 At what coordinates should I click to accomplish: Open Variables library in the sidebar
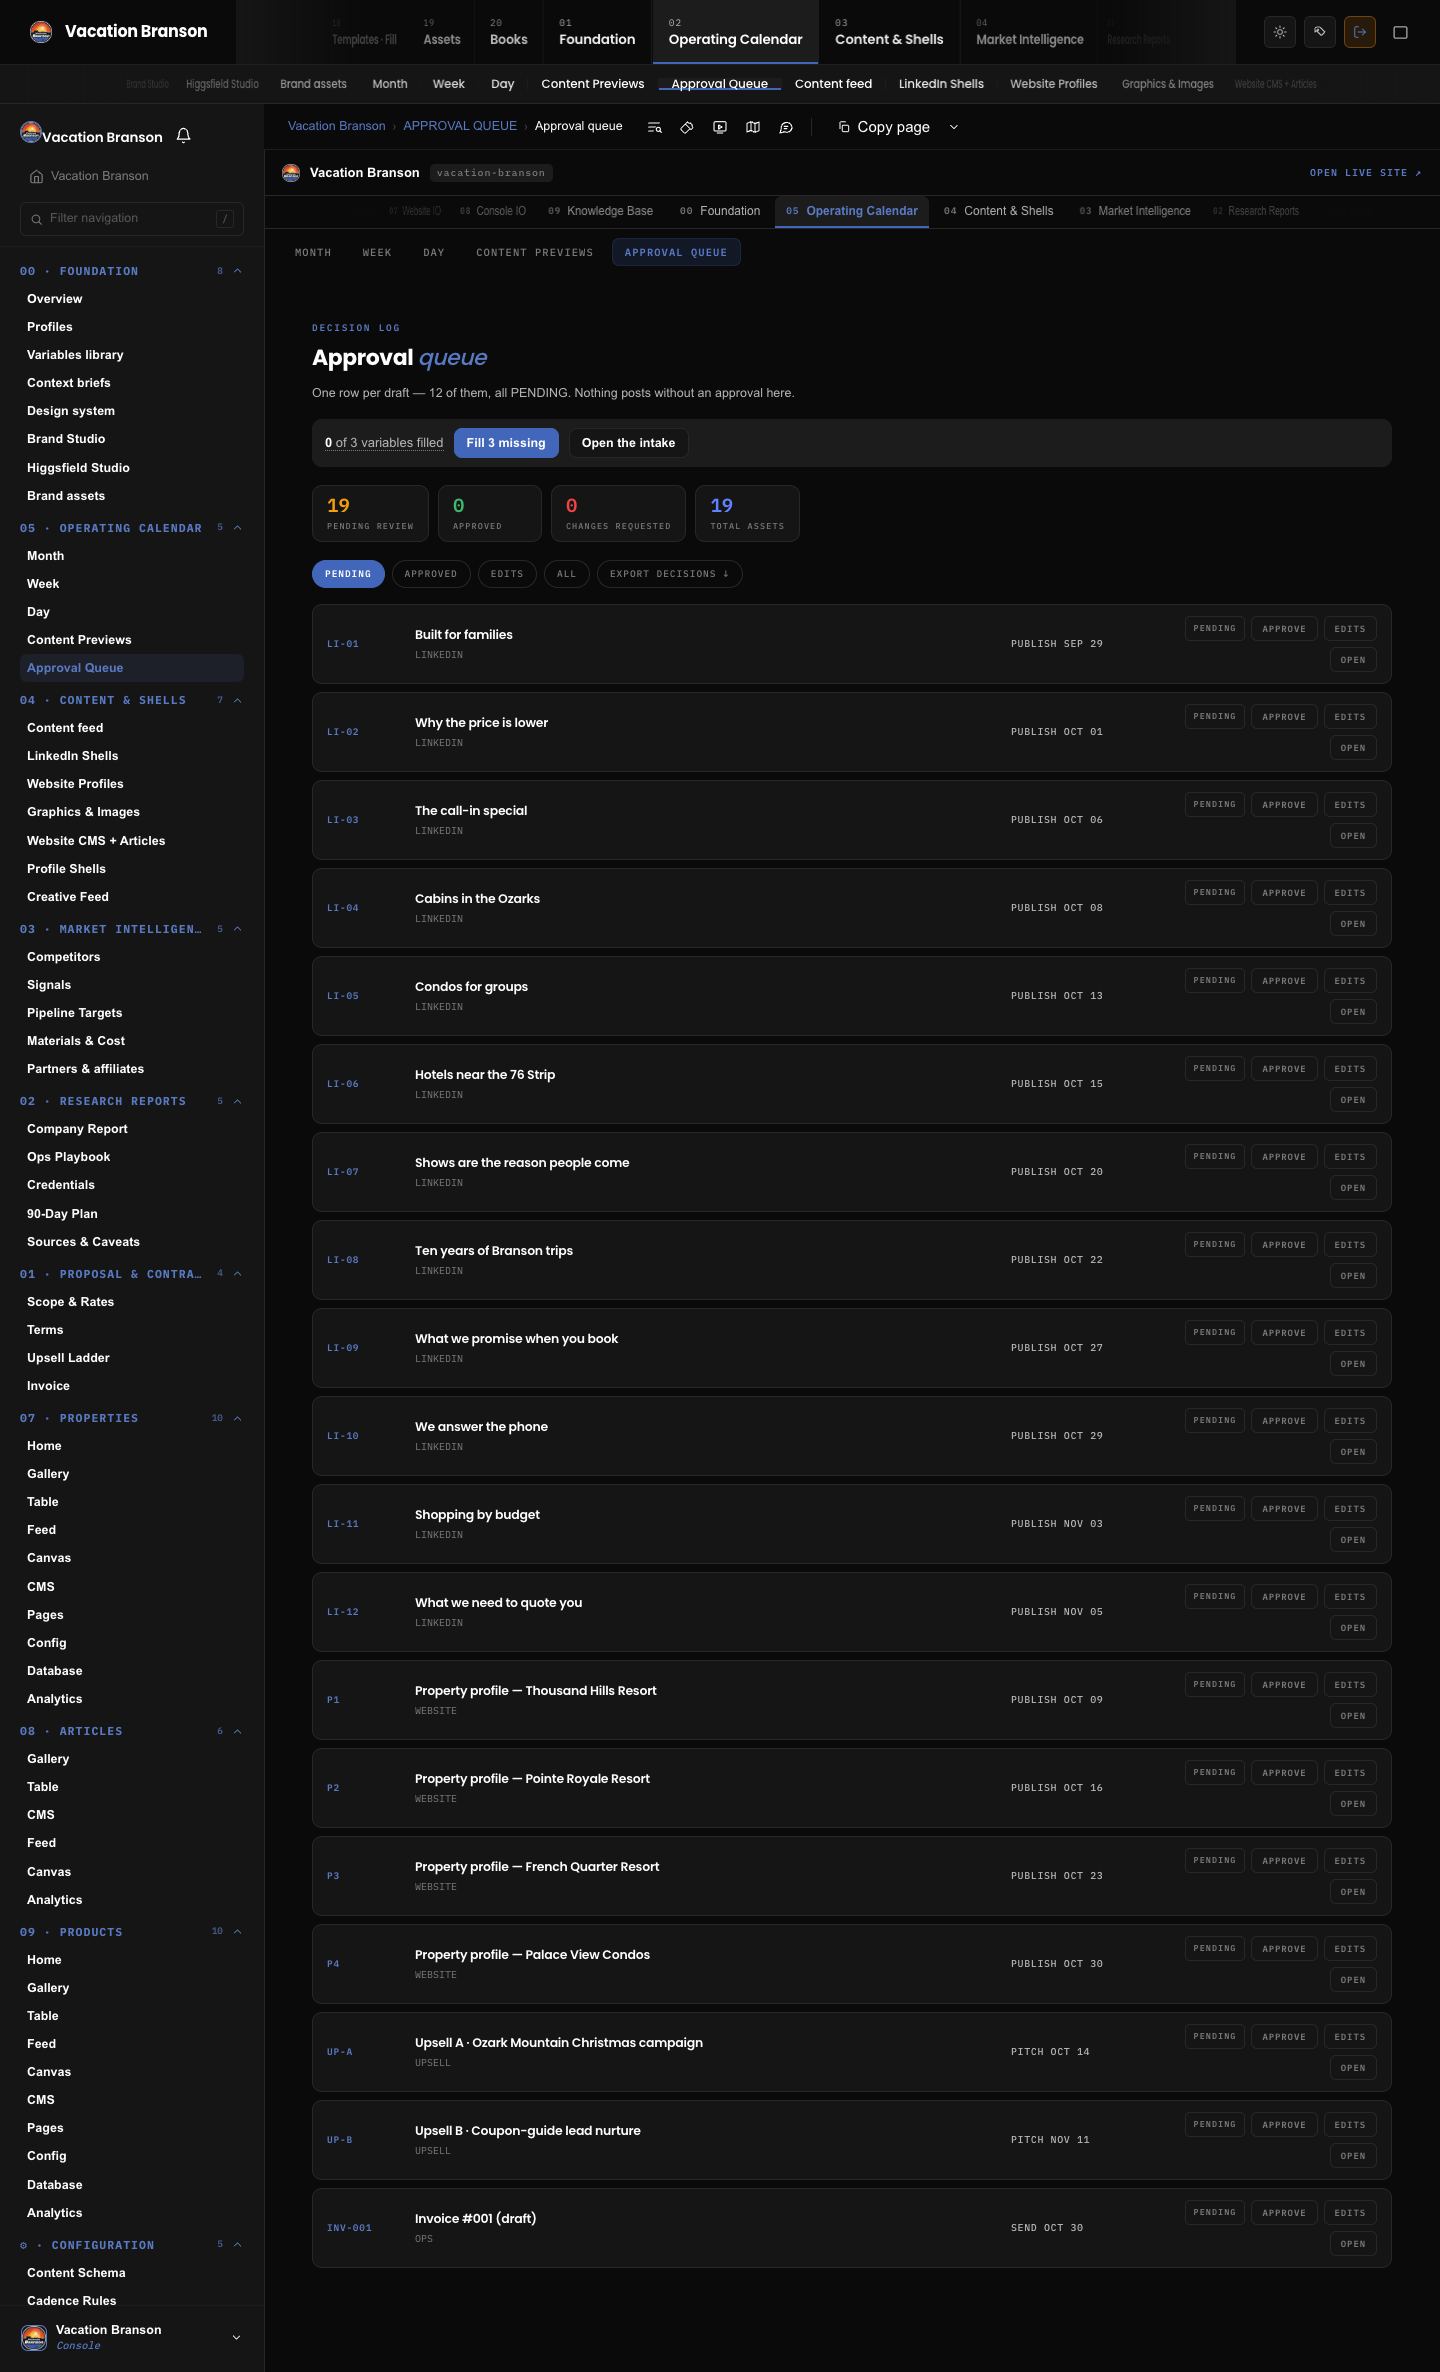point(75,355)
